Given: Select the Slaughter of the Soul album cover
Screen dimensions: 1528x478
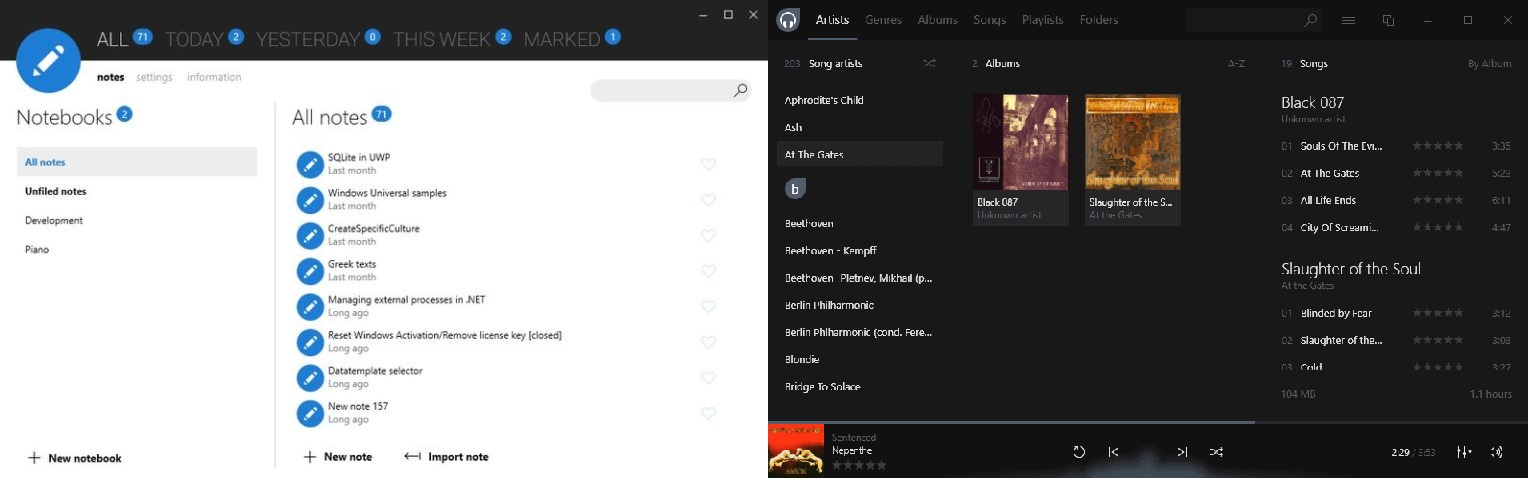Looking at the screenshot, I should tap(1132, 142).
